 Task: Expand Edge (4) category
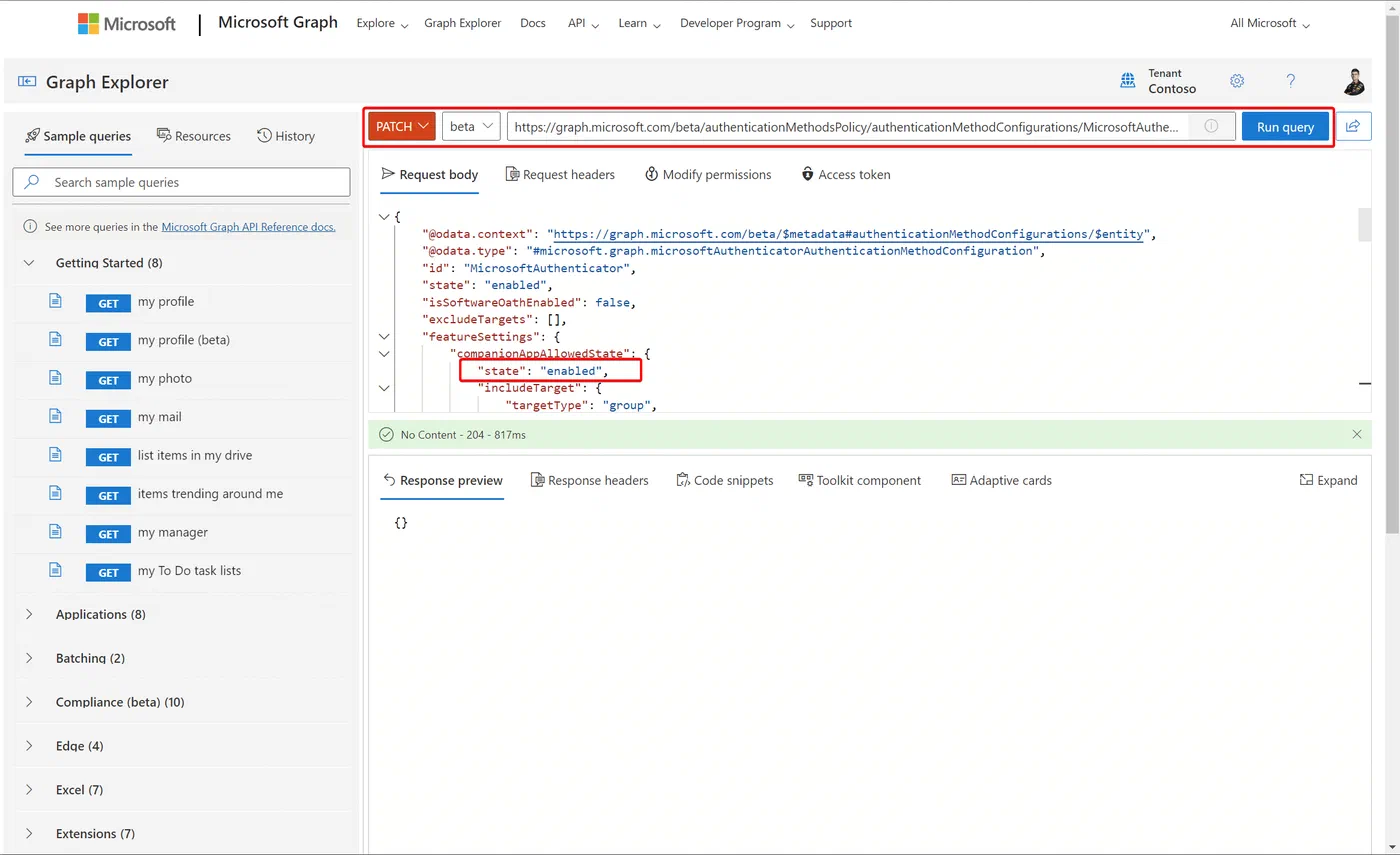coord(28,746)
